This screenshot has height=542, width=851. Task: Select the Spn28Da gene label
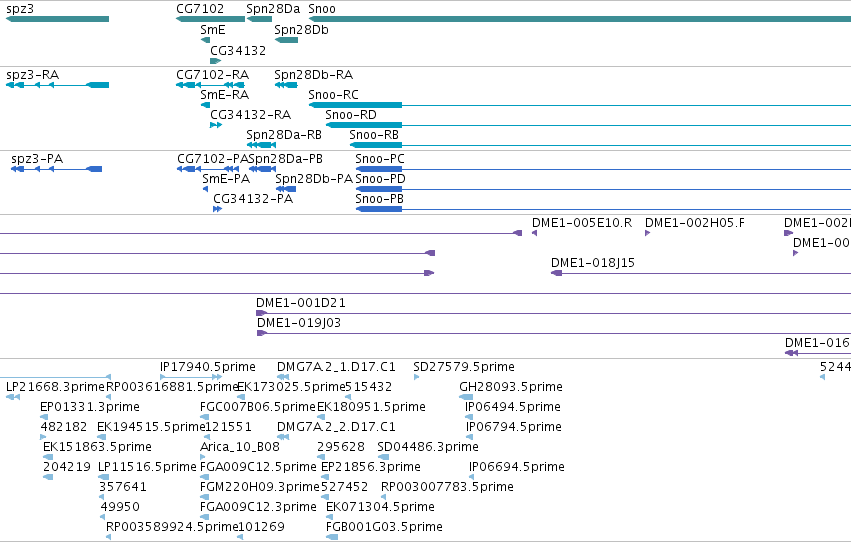pos(273,9)
